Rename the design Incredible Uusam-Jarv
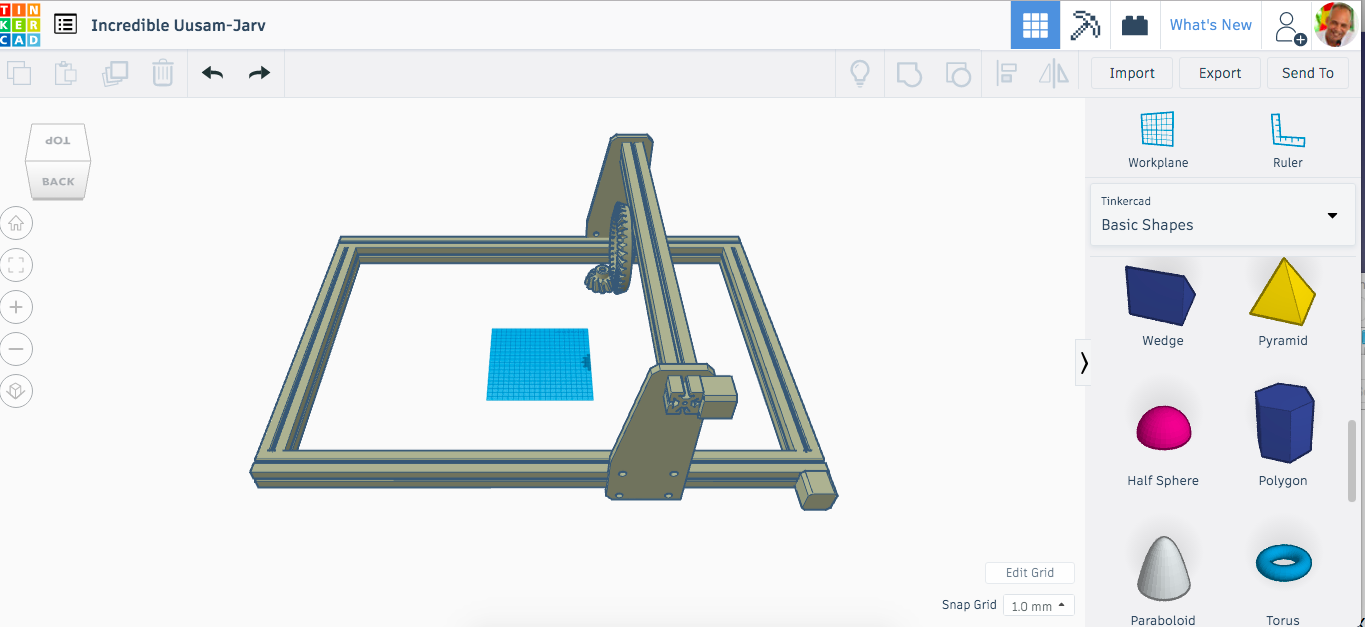This screenshot has width=1365, height=627. pyautogui.click(x=178, y=23)
